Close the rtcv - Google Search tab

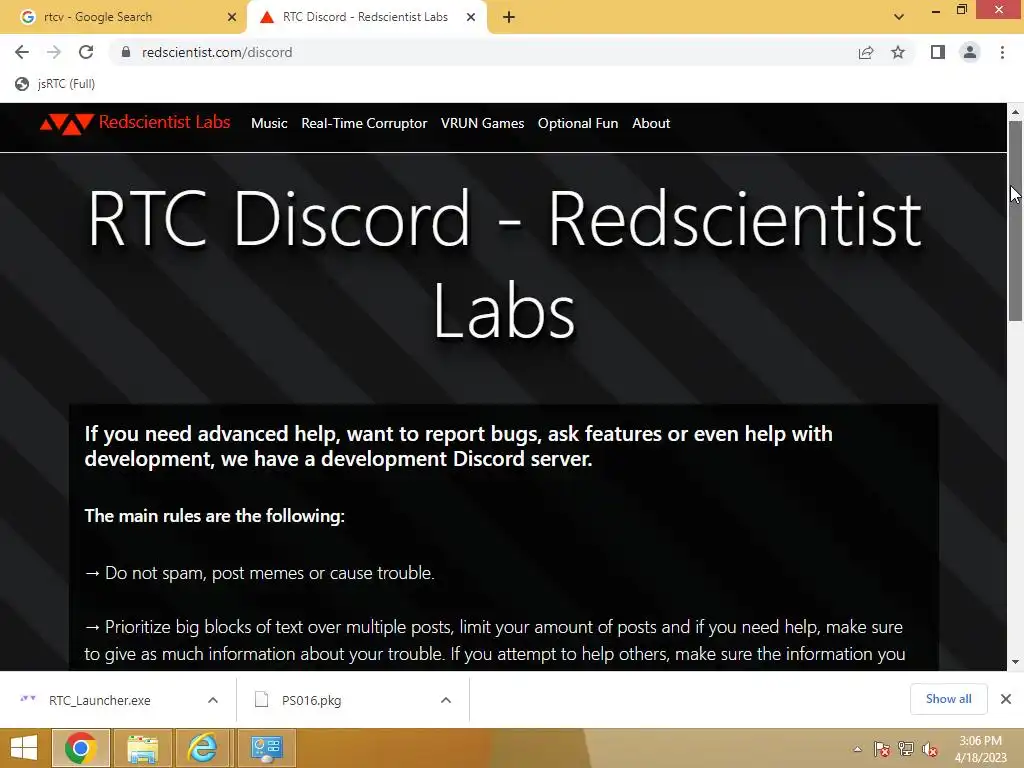tap(232, 17)
